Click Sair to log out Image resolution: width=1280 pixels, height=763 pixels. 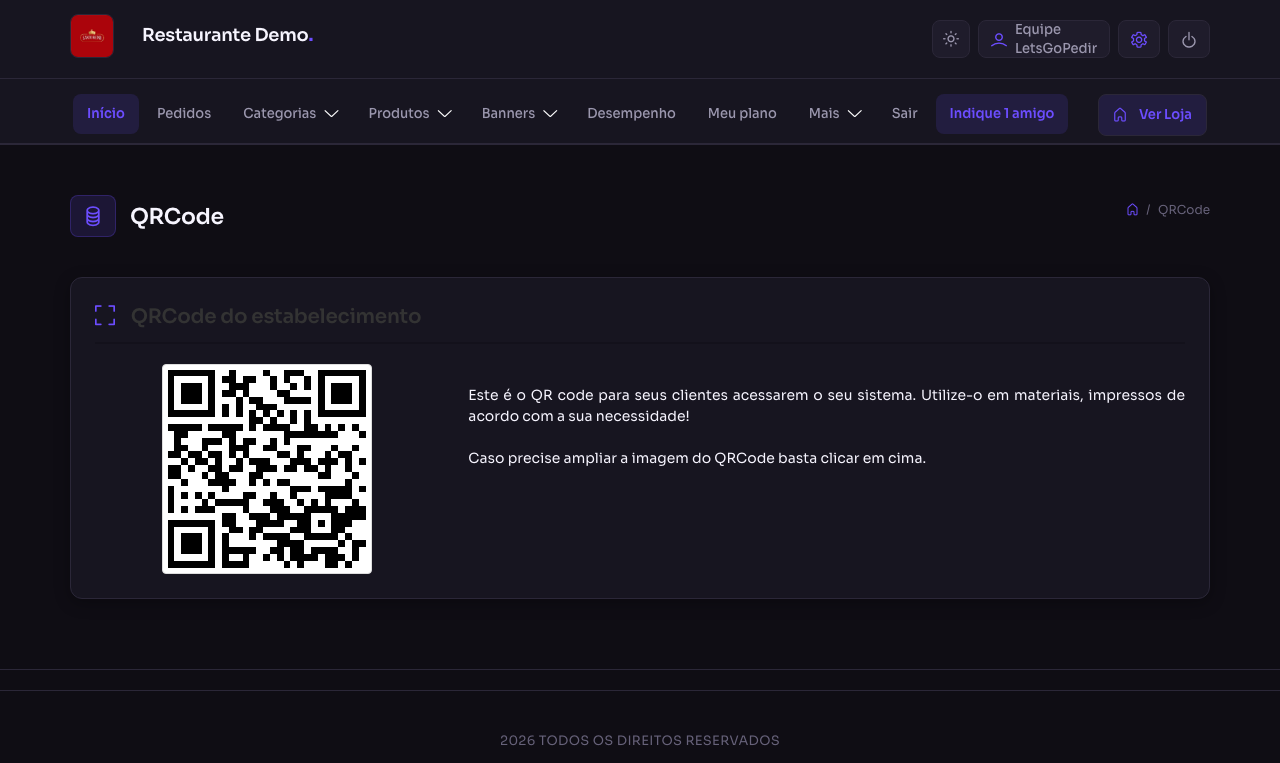click(x=905, y=114)
